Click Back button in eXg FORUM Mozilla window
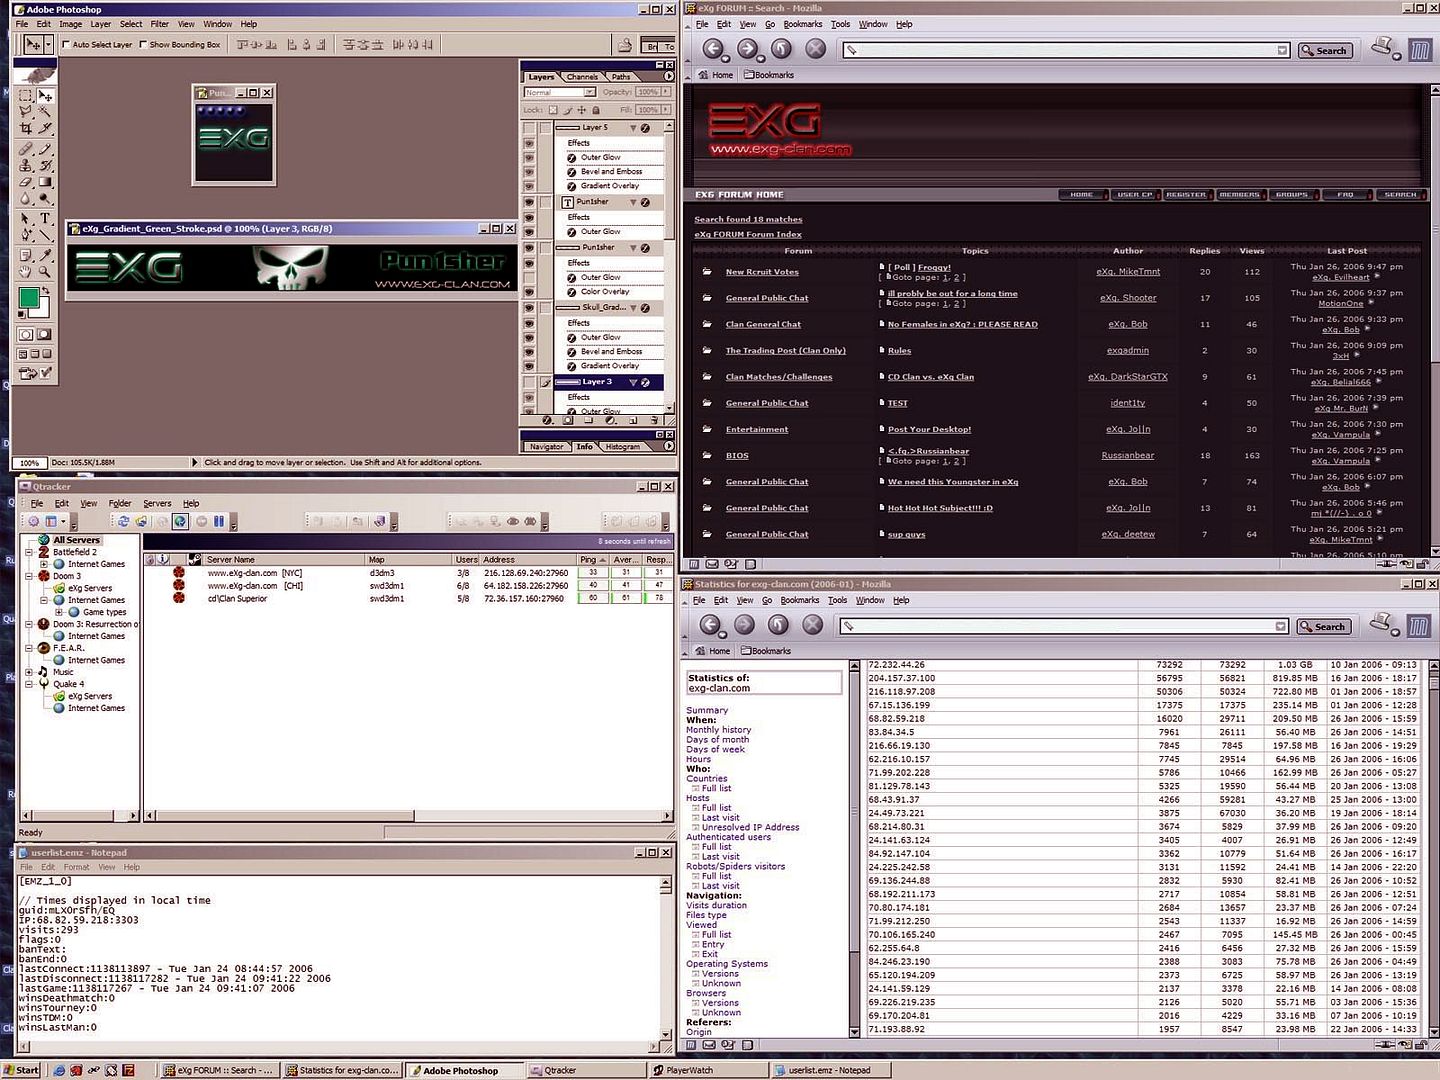1440x1080 pixels. (x=713, y=48)
